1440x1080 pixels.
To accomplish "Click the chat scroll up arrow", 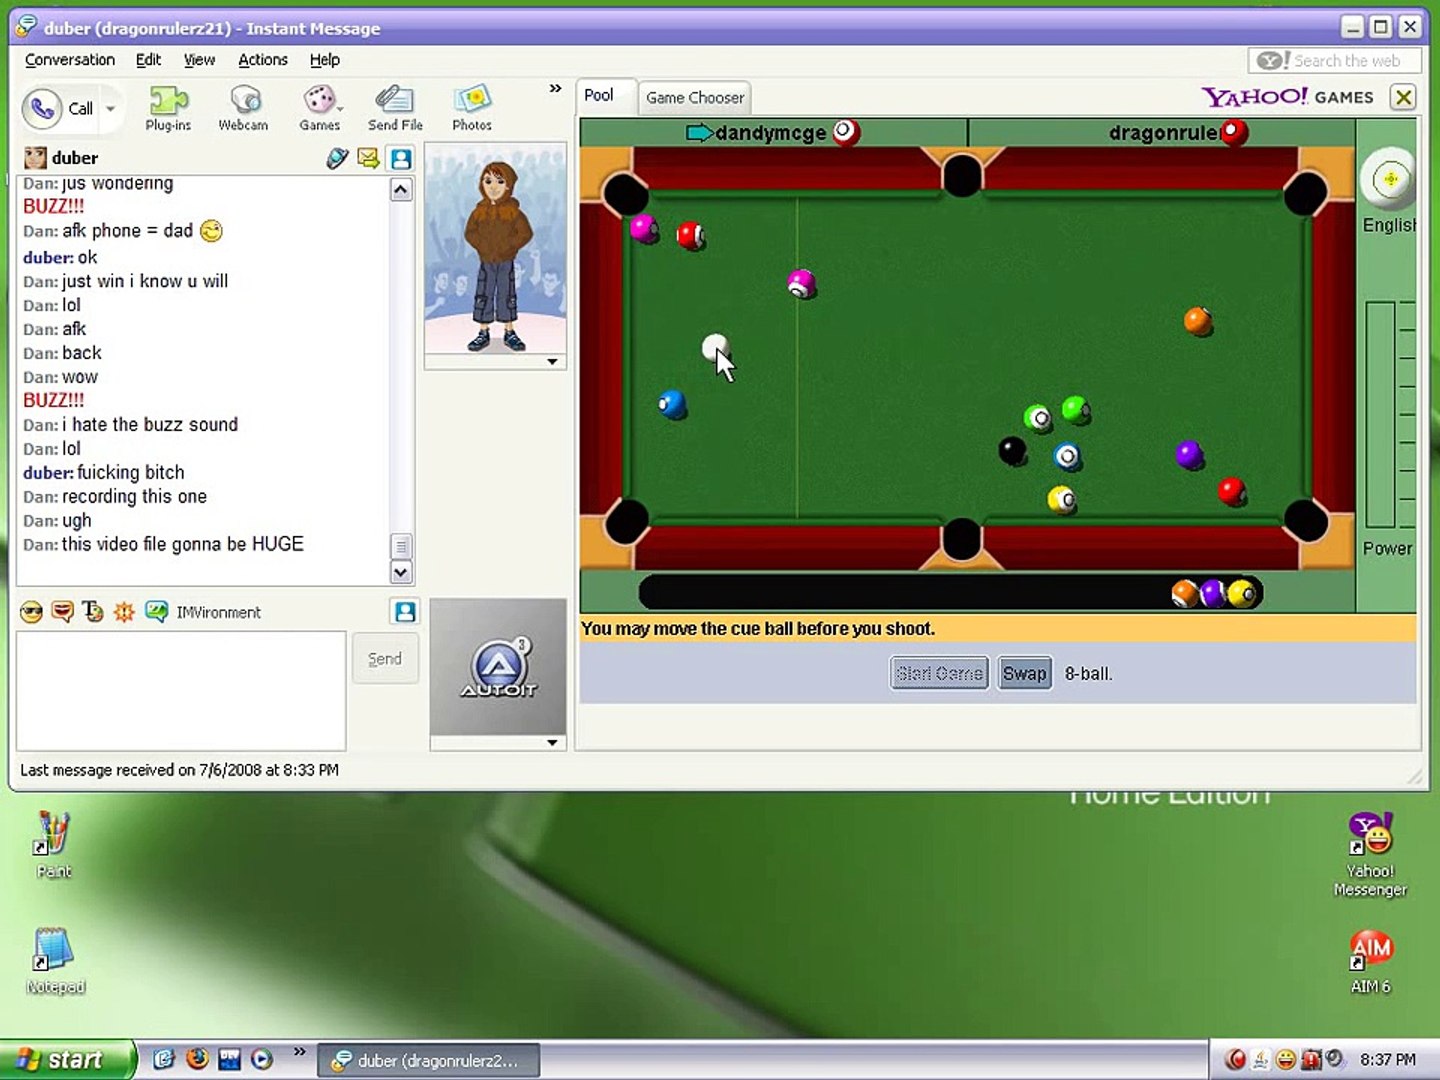I will 401,190.
